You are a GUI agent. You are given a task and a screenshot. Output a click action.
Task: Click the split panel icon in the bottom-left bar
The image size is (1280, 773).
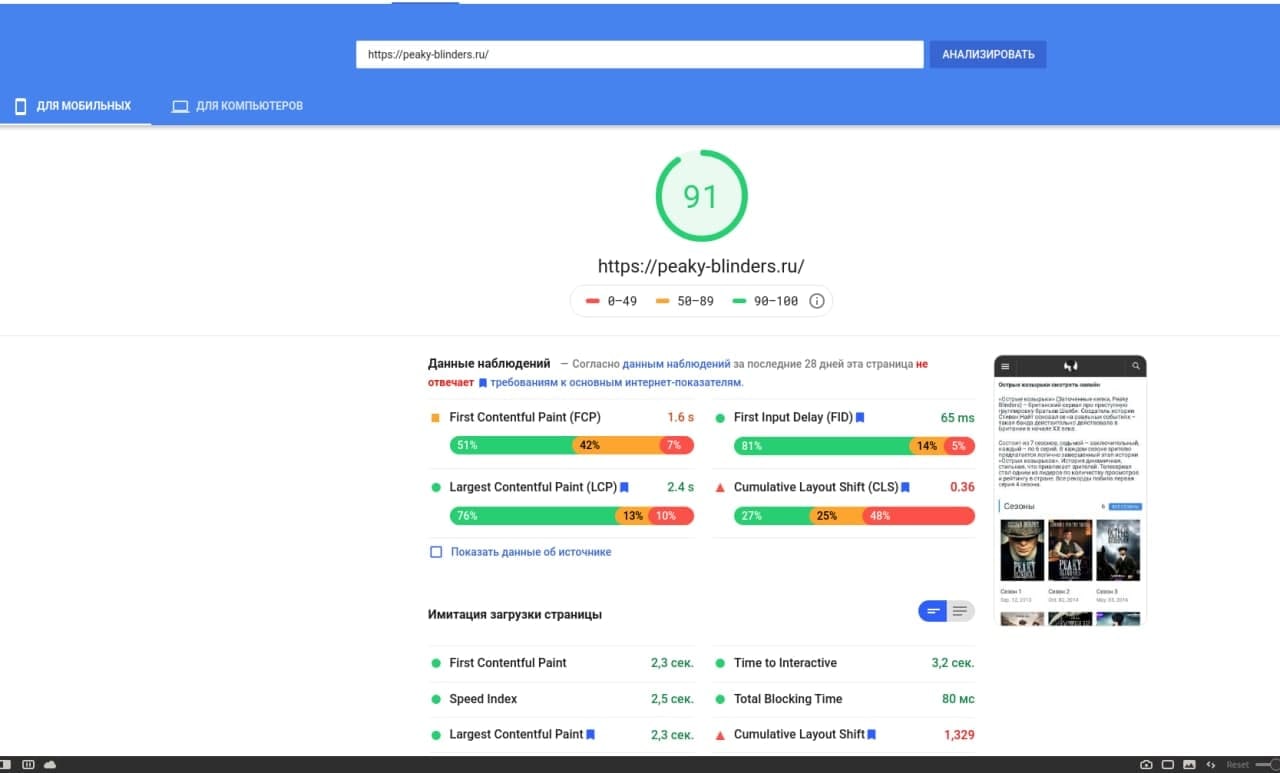28,765
